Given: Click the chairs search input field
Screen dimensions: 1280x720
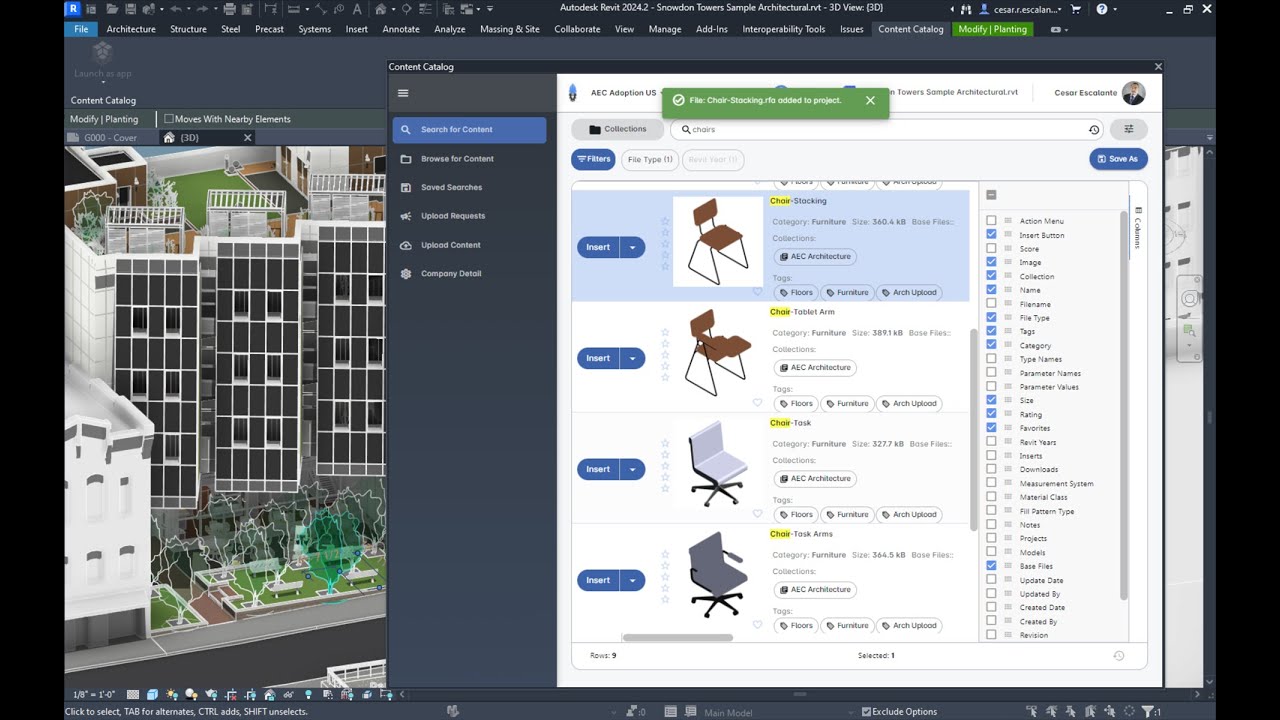Looking at the screenshot, I should 885,129.
